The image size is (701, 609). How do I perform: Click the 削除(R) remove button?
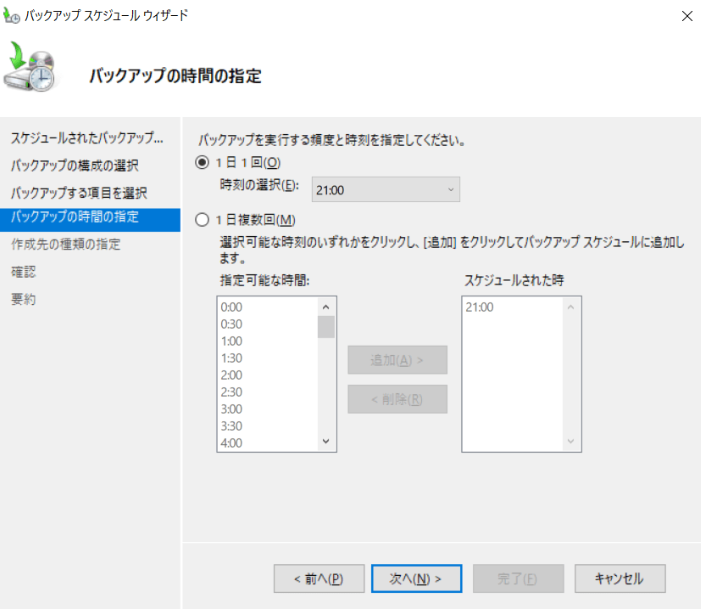397,399
